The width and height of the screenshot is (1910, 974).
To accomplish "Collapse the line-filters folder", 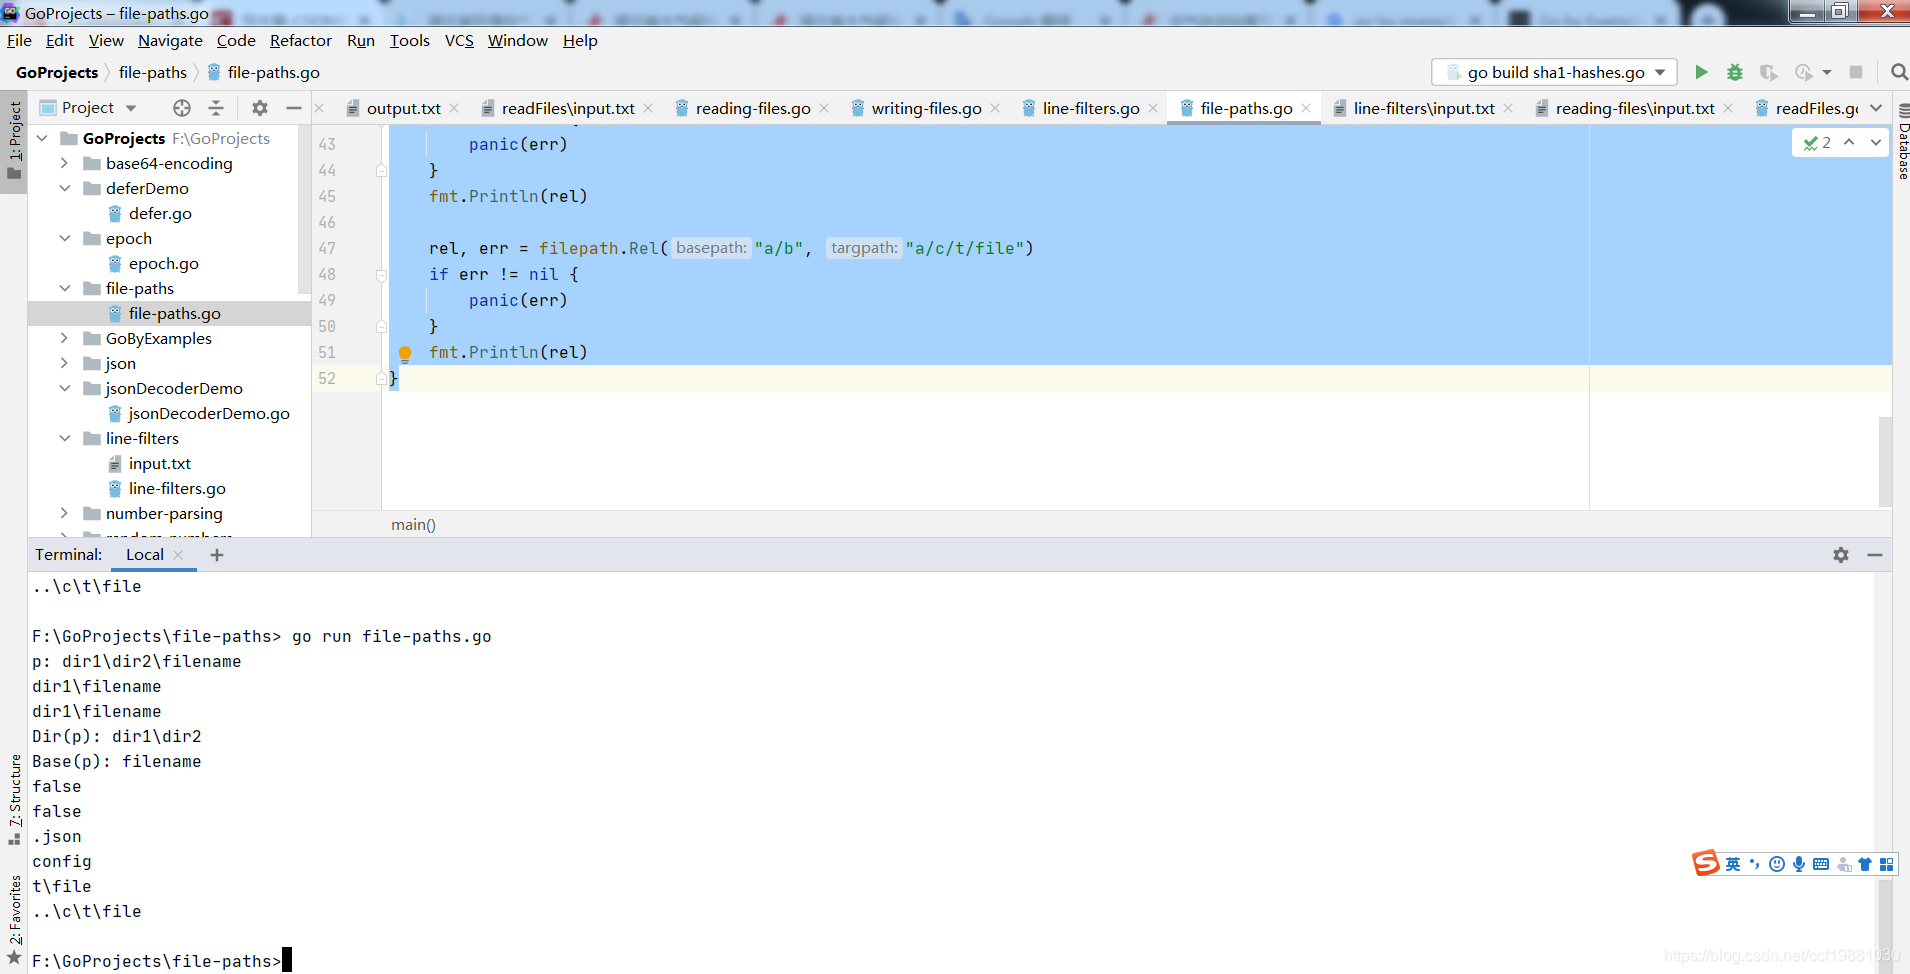I will click(64, 438).
